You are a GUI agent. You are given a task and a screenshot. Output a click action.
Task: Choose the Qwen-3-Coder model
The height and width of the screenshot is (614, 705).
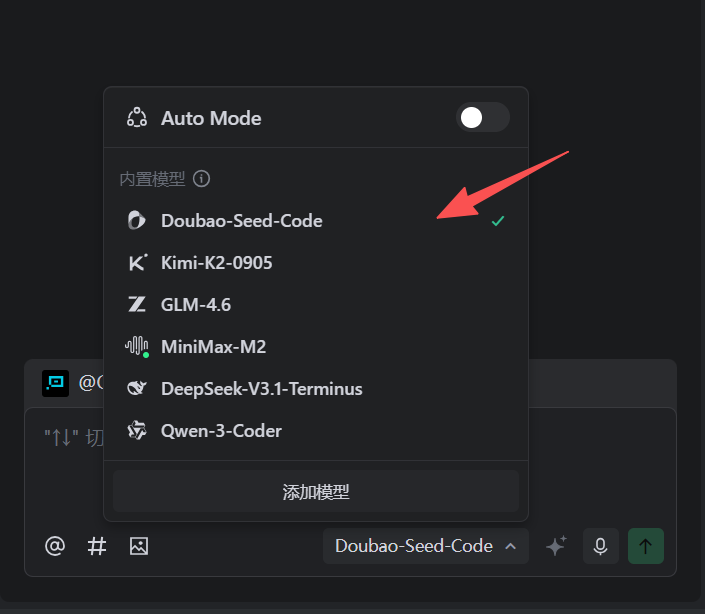221,431
